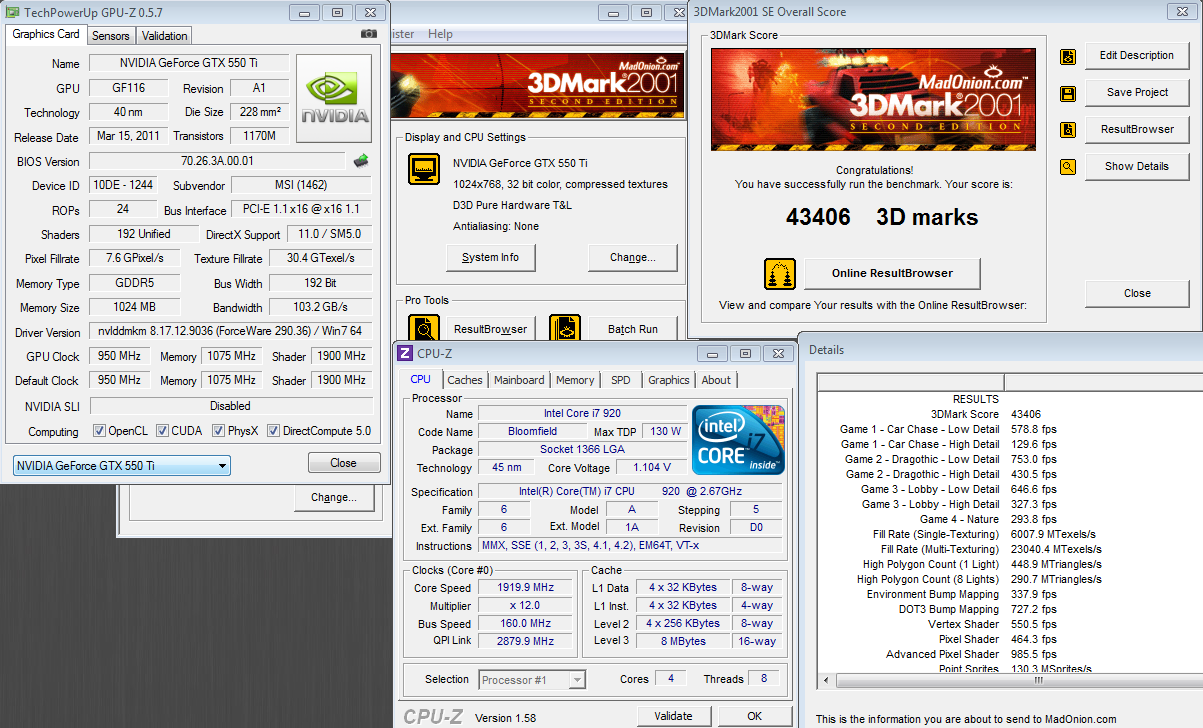The height and width of the screenshot is (728, 1203).
Task: Click the Level 3 cache 8 MBytes value
Action: (x=683, y=642)
